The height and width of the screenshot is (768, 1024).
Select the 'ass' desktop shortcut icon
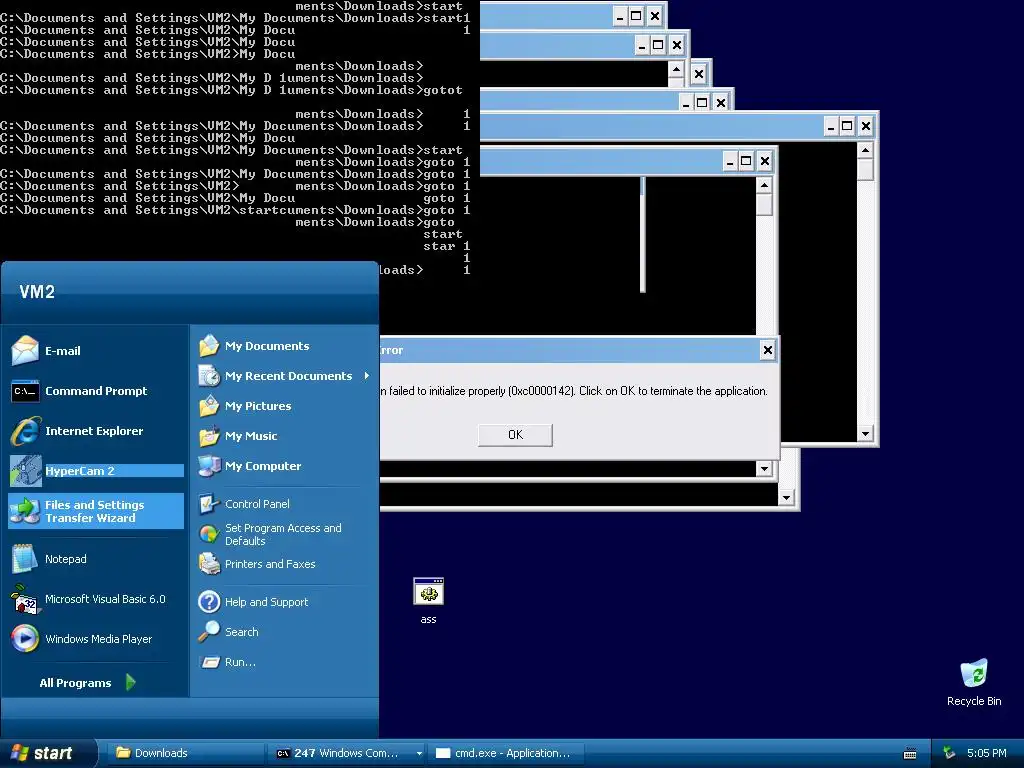428,592
